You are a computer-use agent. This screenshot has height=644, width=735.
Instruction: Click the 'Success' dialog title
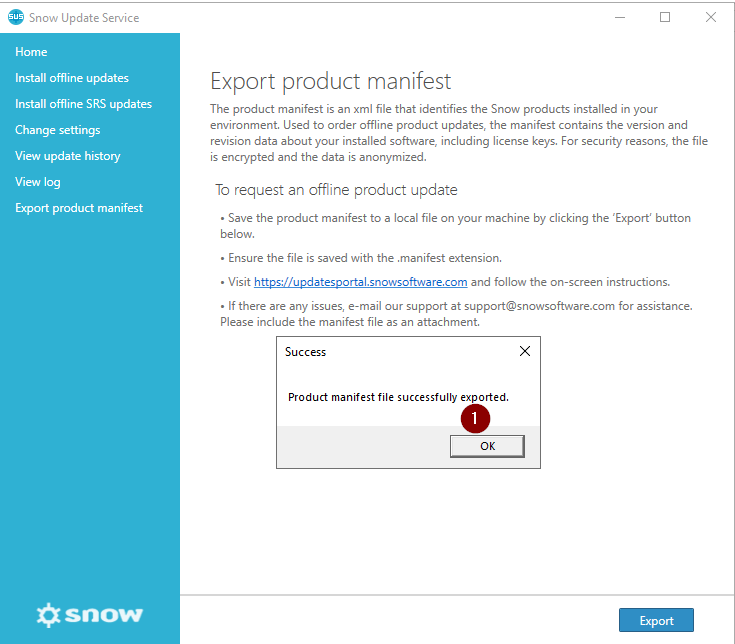point(305,352)
